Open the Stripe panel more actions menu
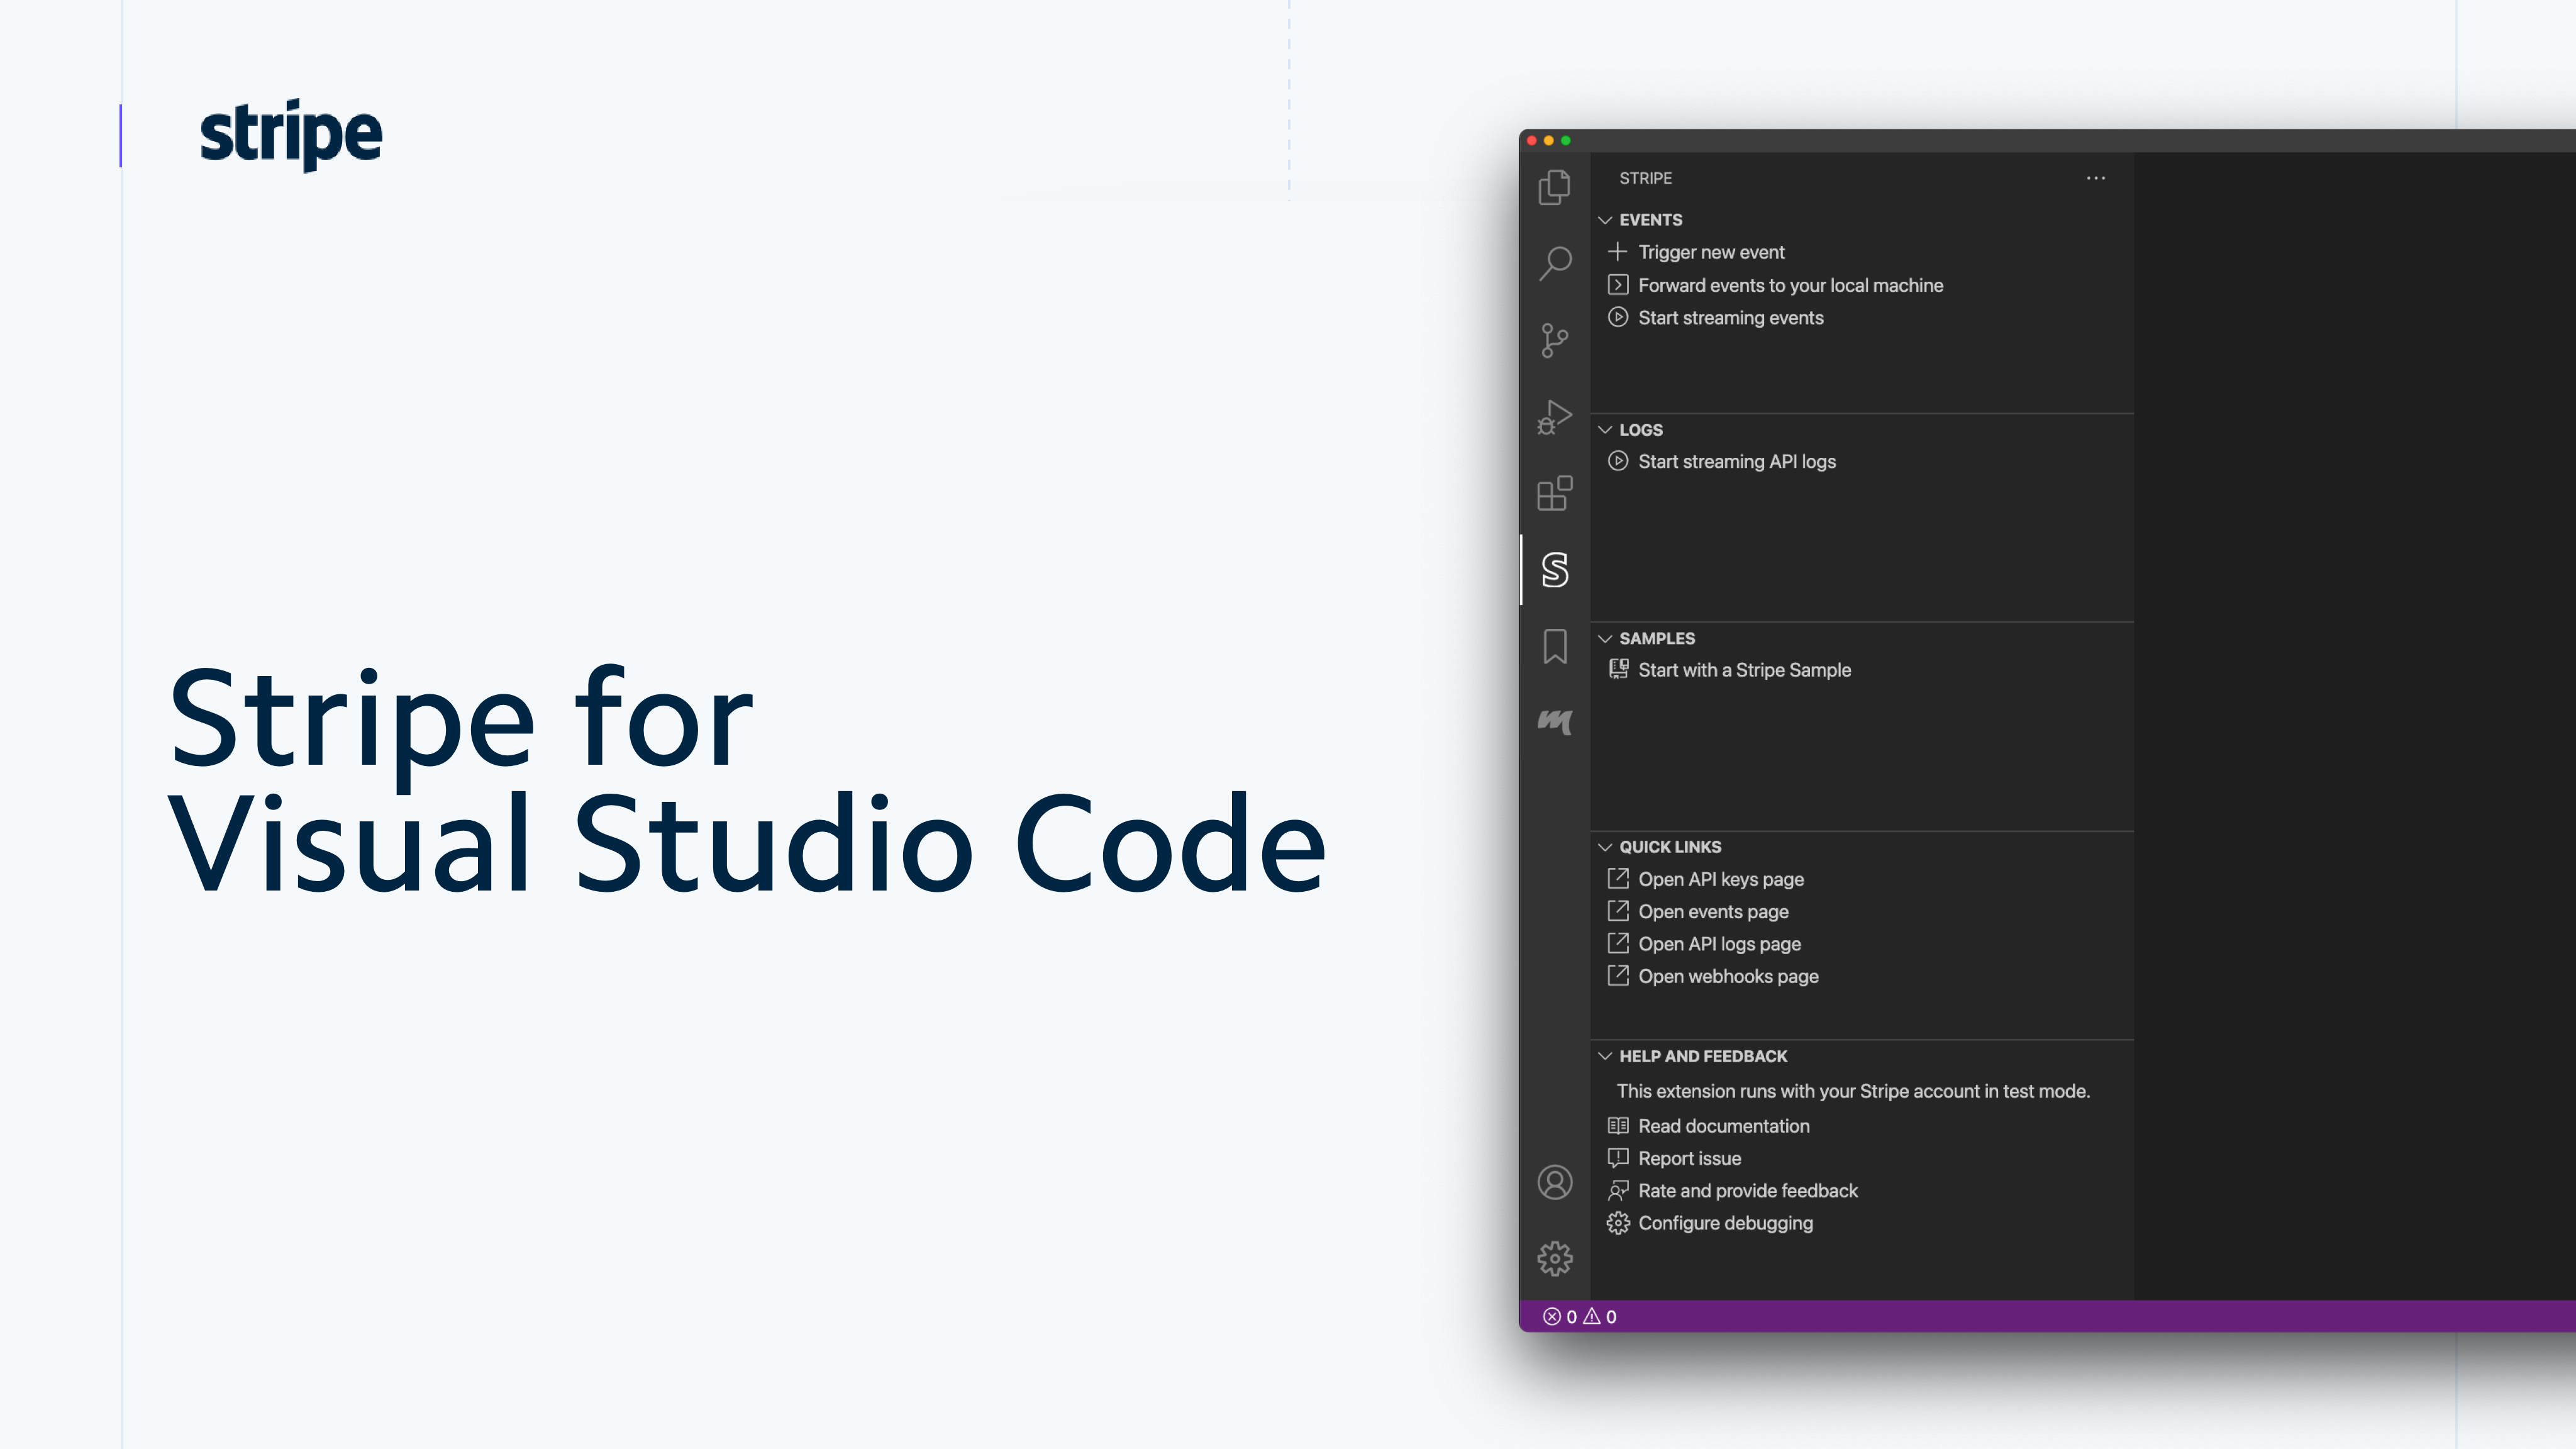2576x1449 pixels. (2095, 178)
